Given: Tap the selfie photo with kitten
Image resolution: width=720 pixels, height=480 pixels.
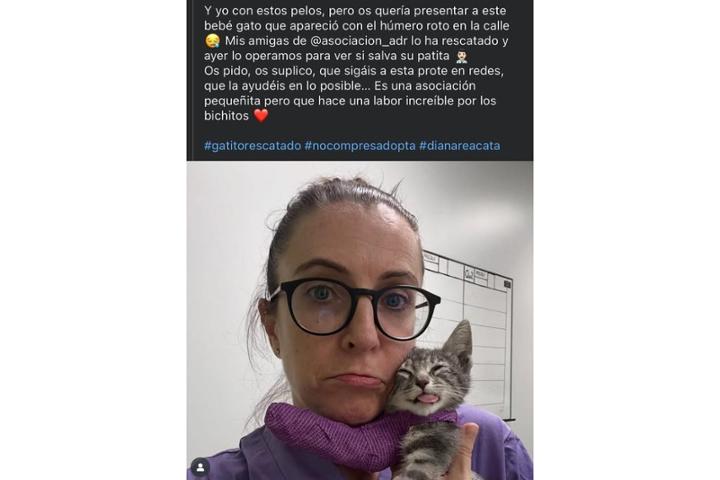Looking at the screenshot, I should [x=360, y=321].
